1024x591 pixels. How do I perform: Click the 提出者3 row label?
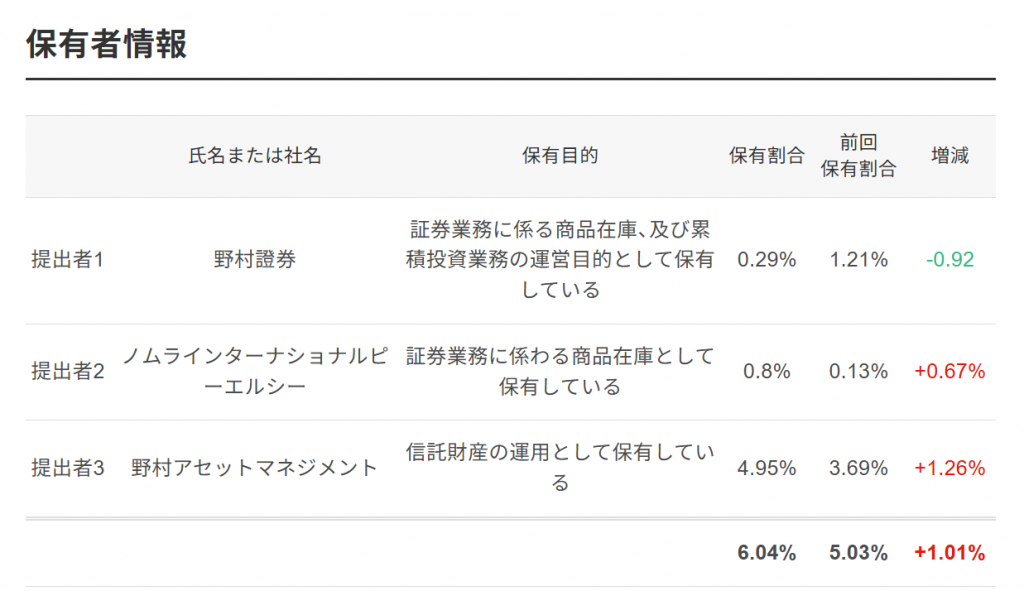[x=68, y=468]
